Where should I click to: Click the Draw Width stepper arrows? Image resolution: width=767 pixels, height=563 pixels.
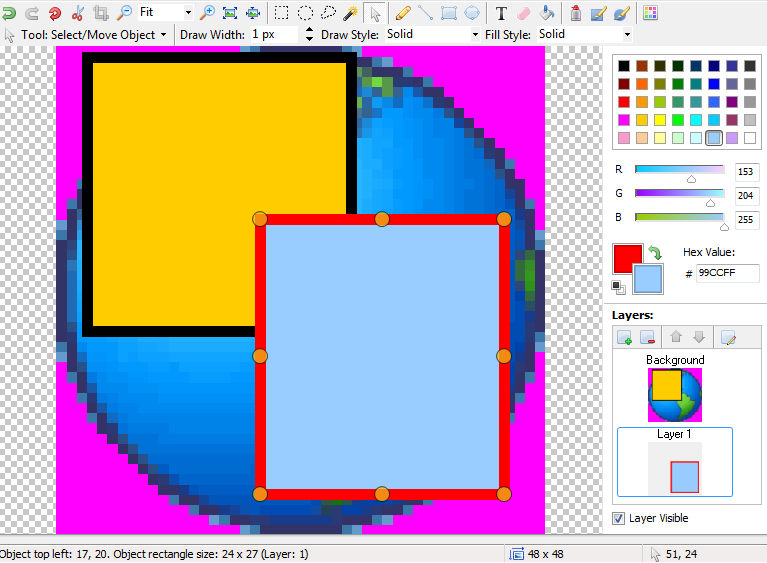pyautogui.click(x=309, y=34)
